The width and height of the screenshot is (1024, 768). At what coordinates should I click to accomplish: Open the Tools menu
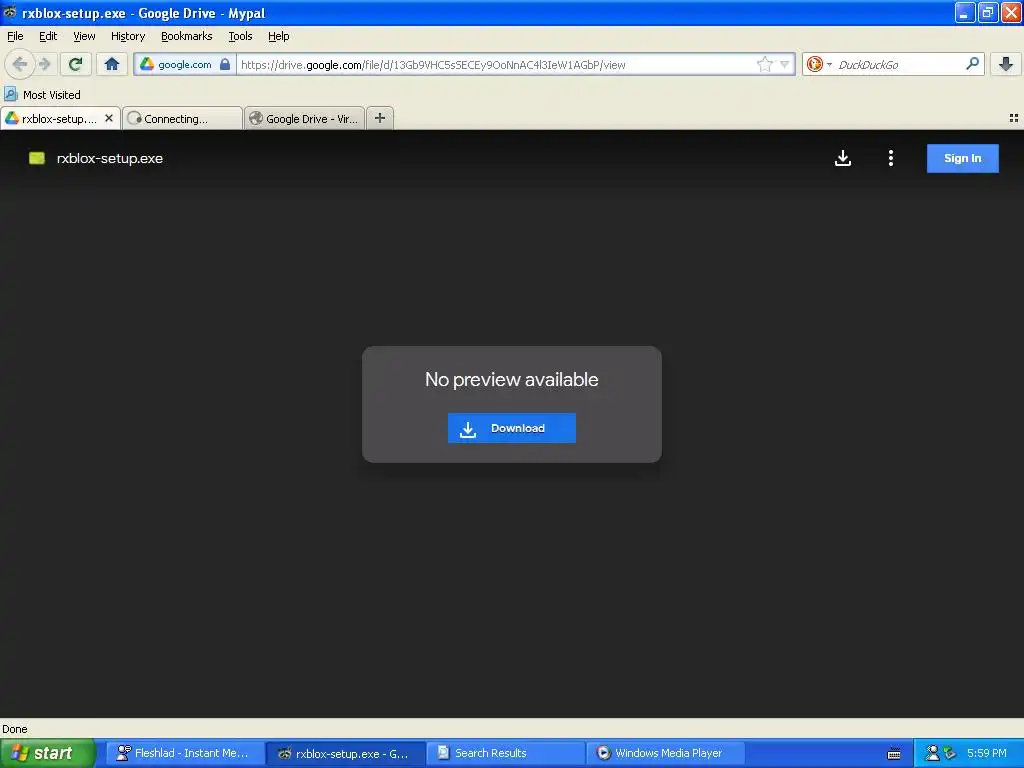(240, 36)
